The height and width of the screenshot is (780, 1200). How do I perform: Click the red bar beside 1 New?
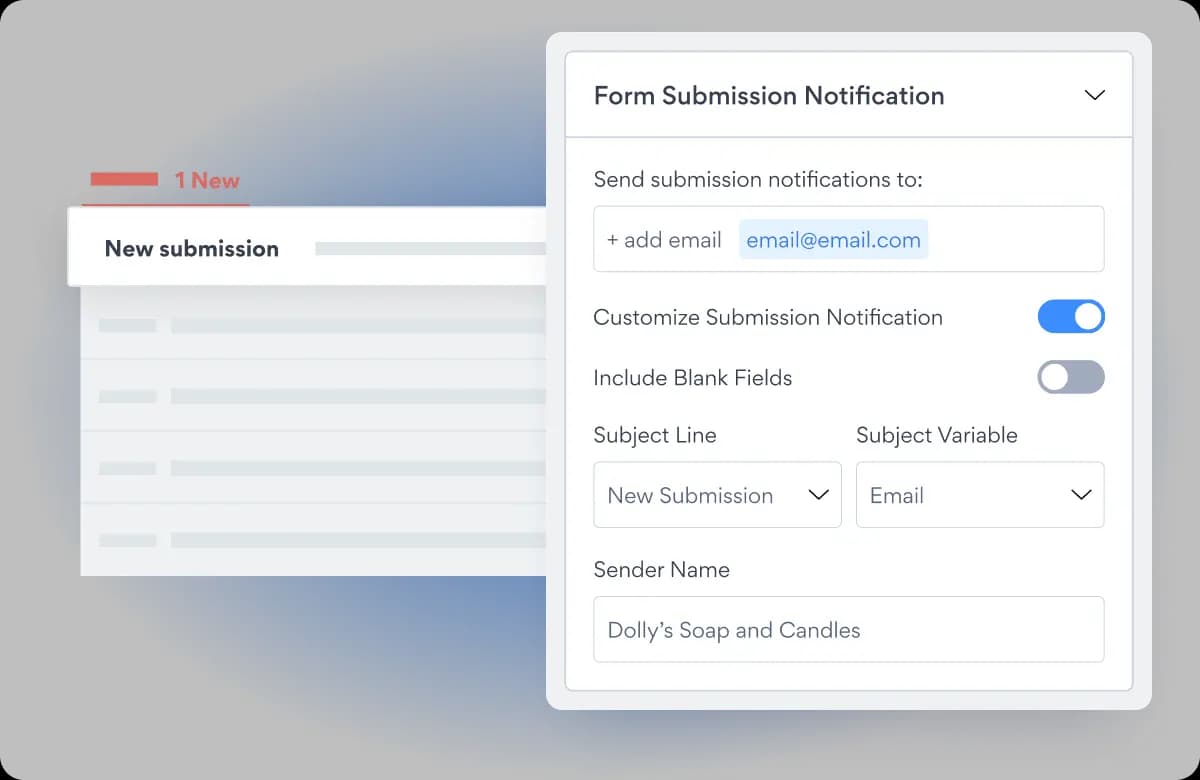124,179
